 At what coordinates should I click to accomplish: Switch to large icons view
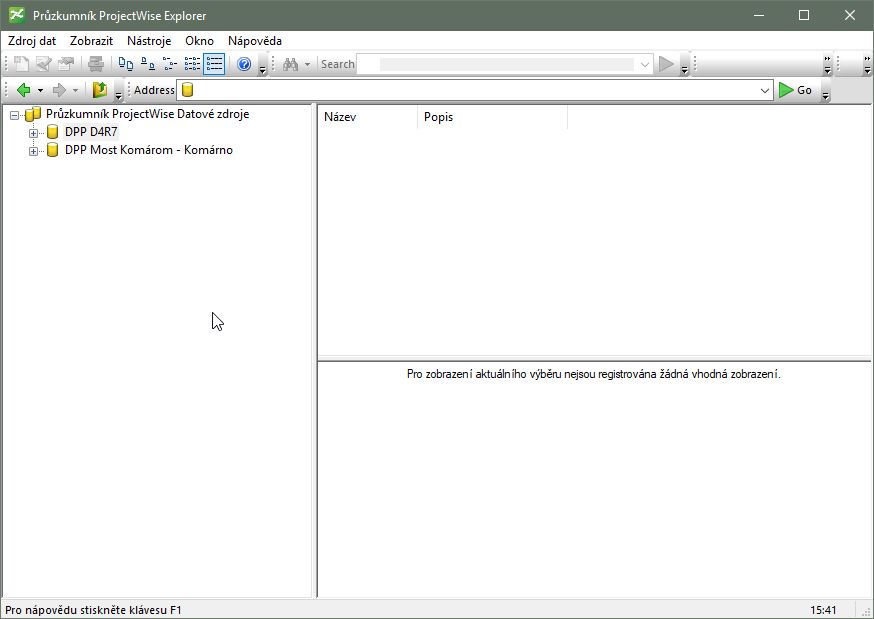pos(126,64)
